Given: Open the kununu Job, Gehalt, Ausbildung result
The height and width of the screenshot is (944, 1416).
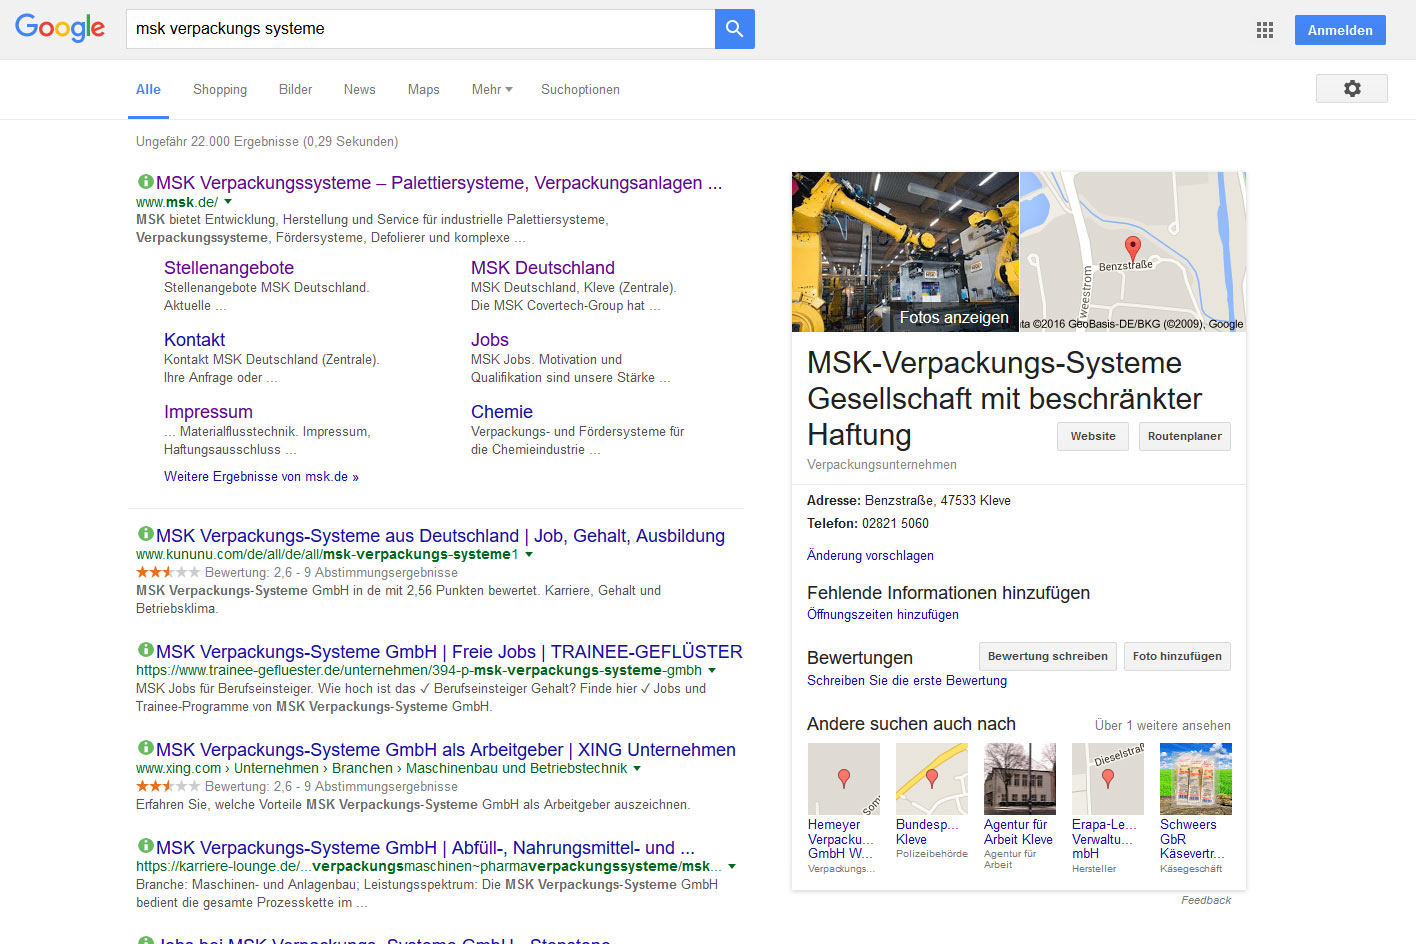Looking at the screenshot, I should pyautogui.click(x=440, y=536).
